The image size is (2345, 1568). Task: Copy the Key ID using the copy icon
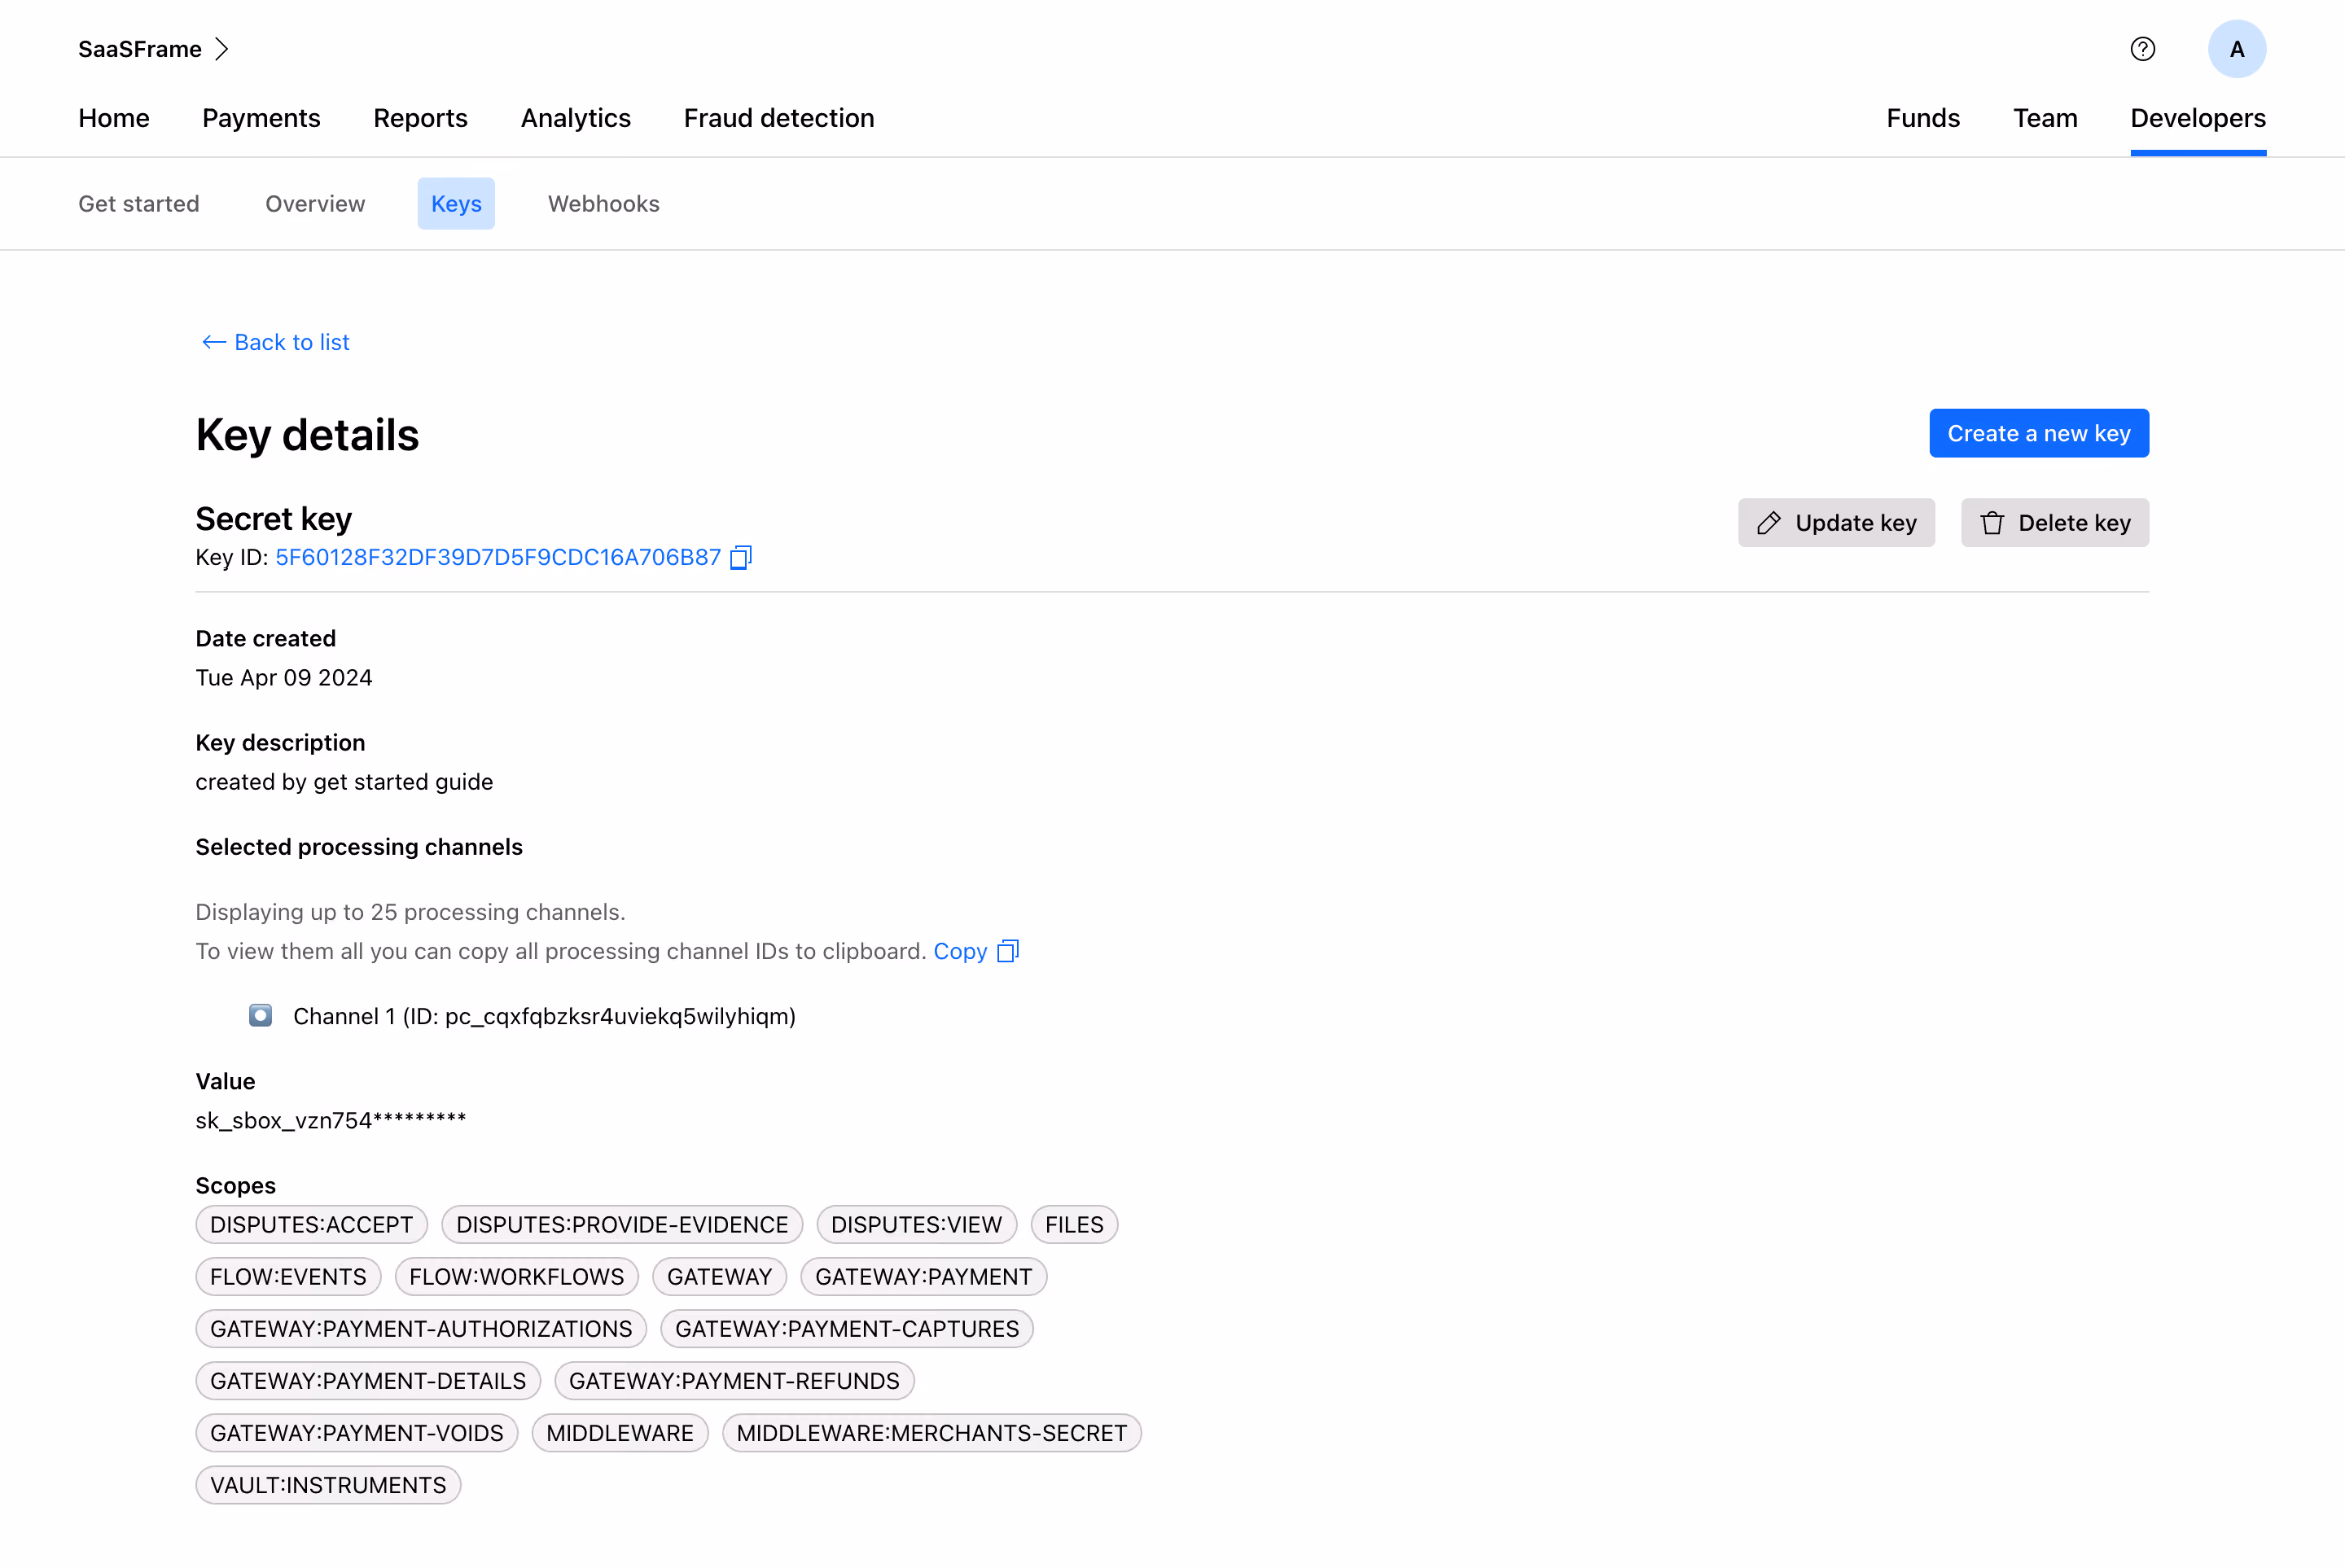coord(741,557)
